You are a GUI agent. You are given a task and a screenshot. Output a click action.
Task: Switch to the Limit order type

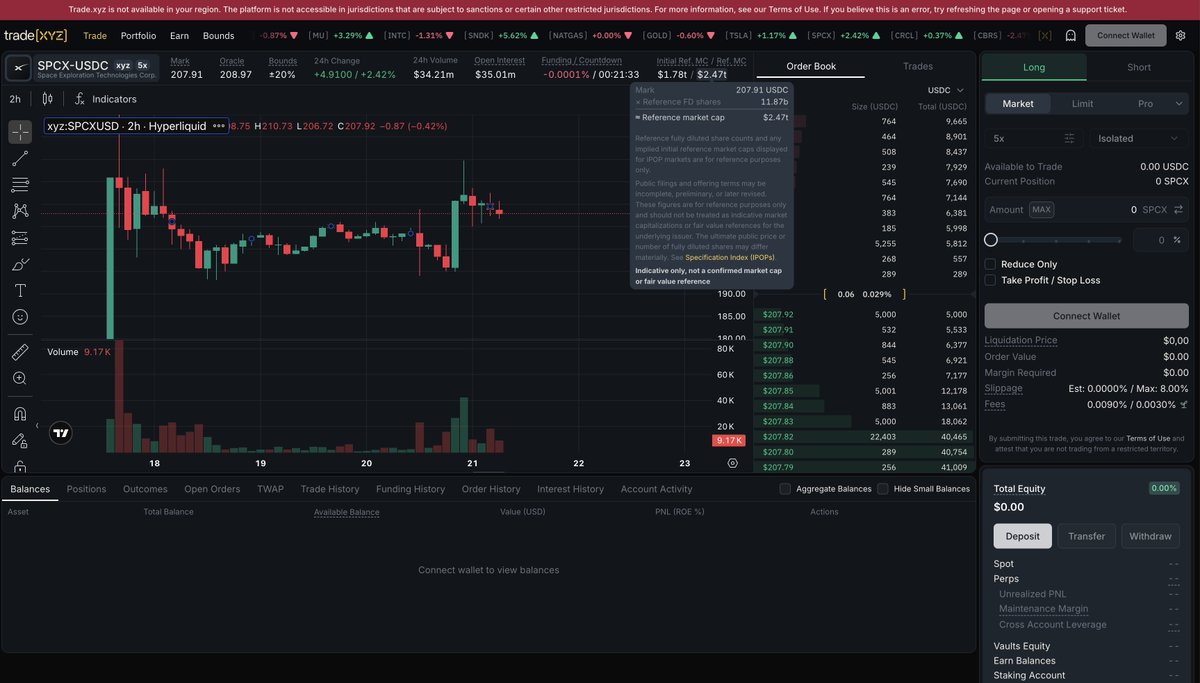(x=1083, y=103)
